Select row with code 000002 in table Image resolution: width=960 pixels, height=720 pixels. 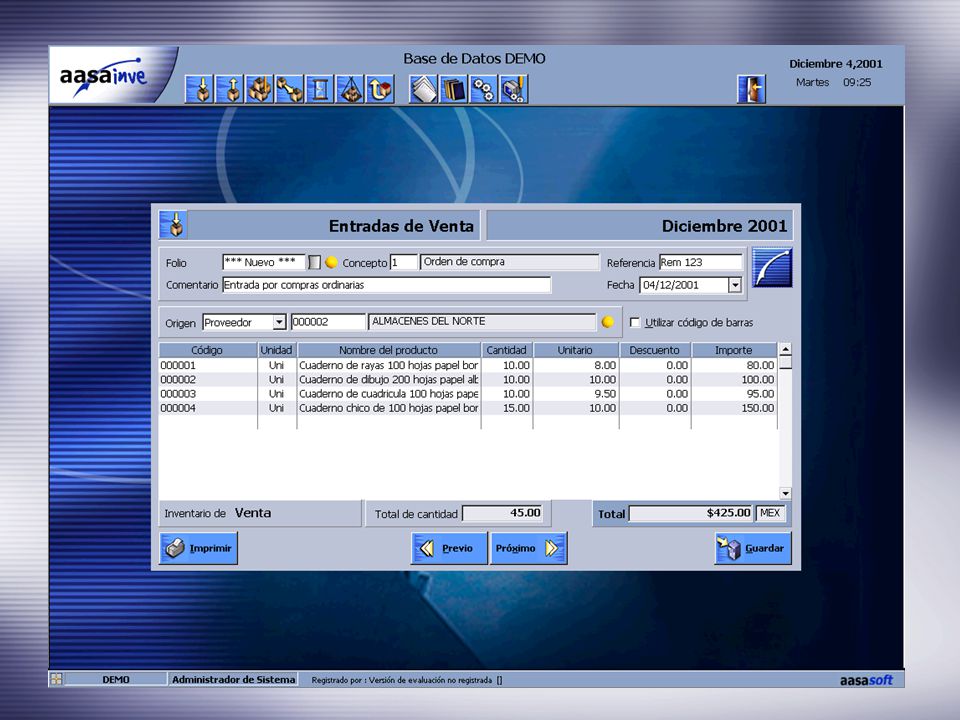(468, 380)
